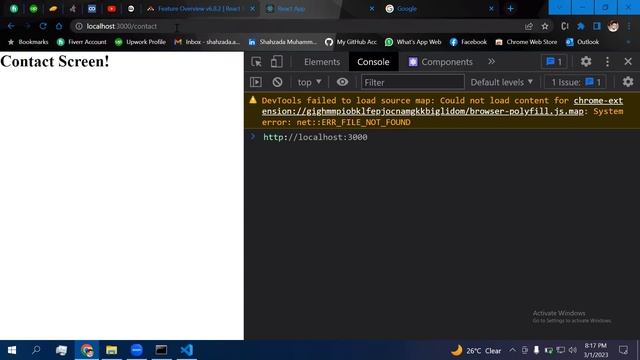Open the volume control in system tray
This screenshot has height=360, width=640.
[573, 350]
